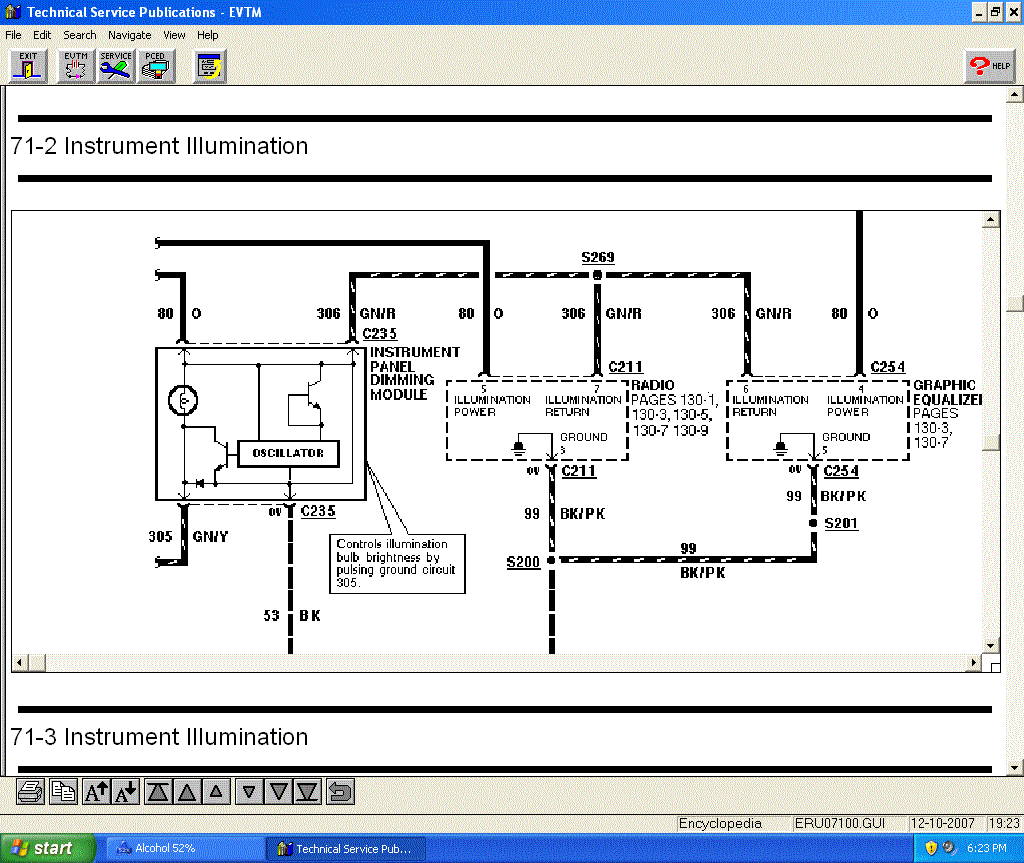This screenshot has height=863, width=1024.
Task: Increase text size with A up-arrow icon
Action: 96,792
